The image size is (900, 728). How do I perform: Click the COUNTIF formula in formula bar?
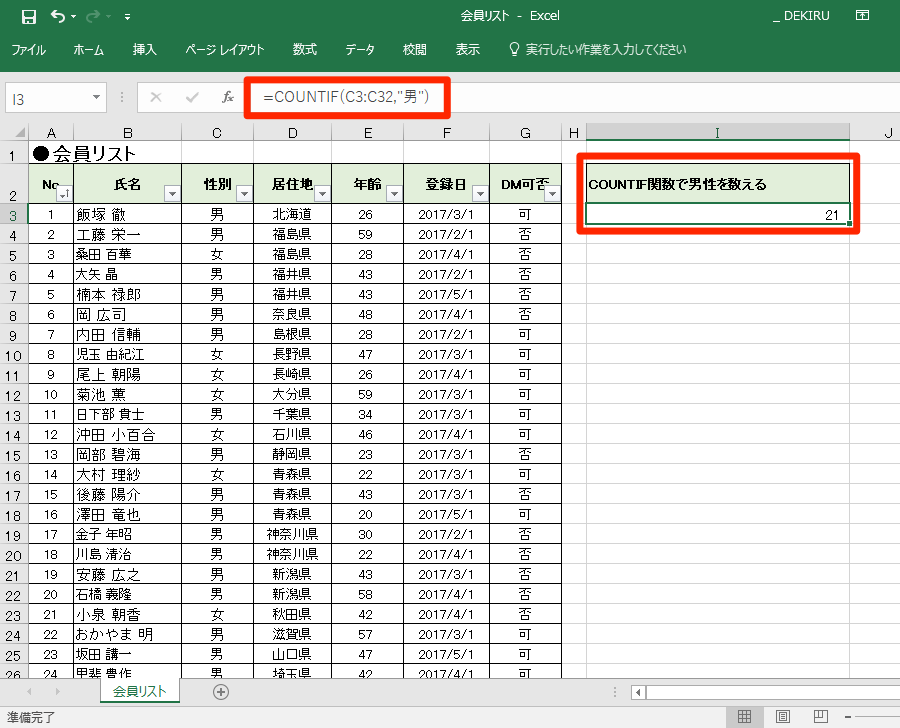pos(346,97)
